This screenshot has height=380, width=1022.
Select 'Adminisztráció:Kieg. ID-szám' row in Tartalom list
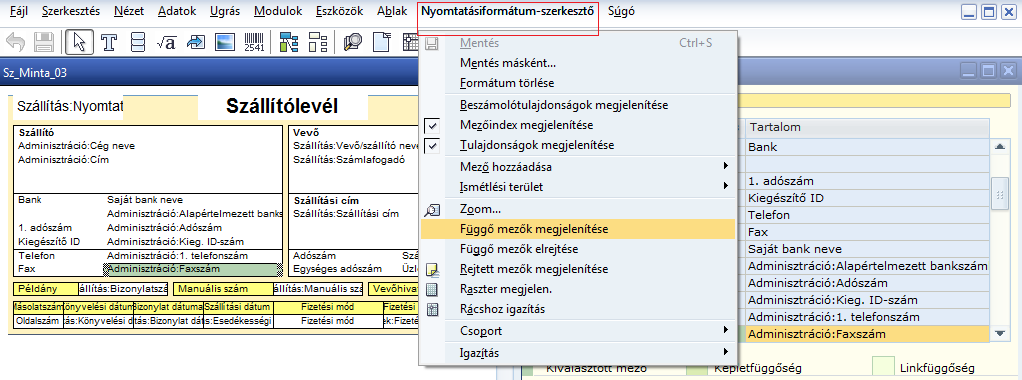[867, 300]
